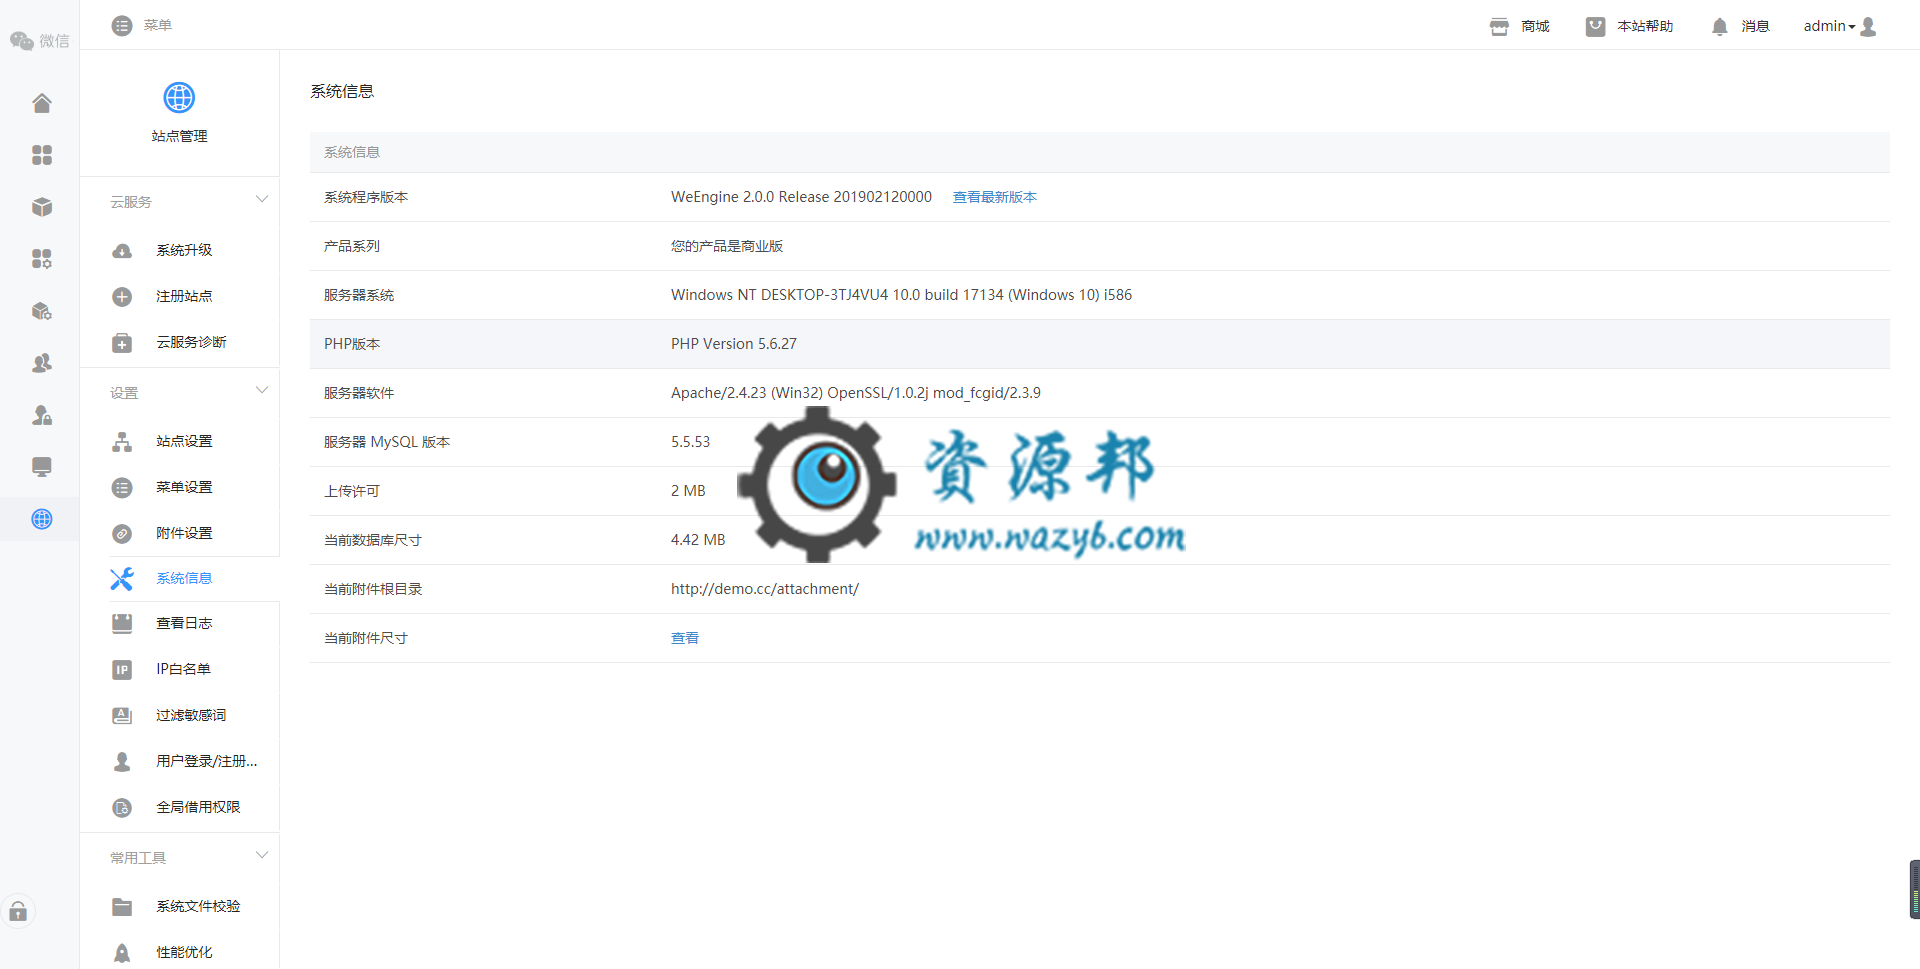Click the plus icon beside 注册站点
The height and width of the screenshot is (969, 1920).
tap(122, 296)
